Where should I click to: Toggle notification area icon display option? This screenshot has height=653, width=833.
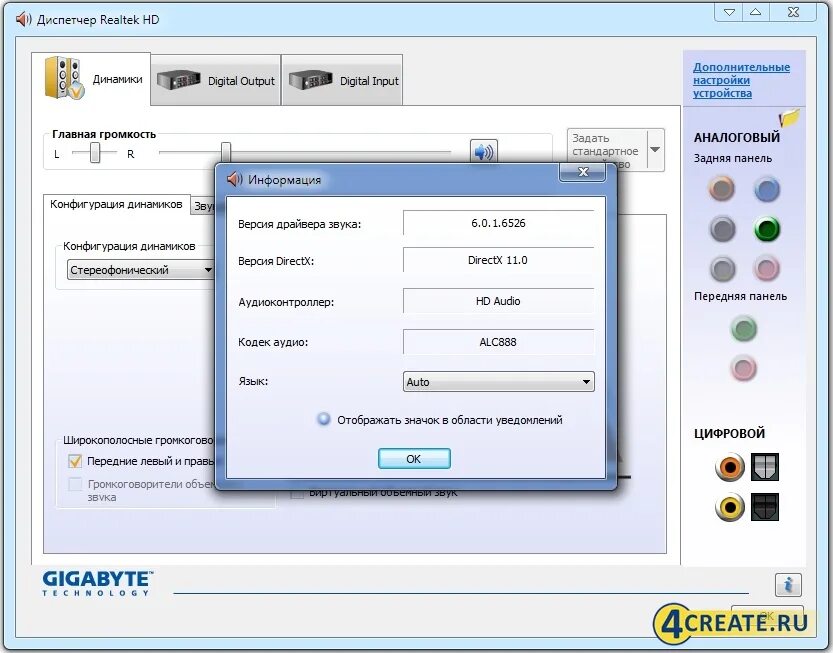(x=324, y=419)
